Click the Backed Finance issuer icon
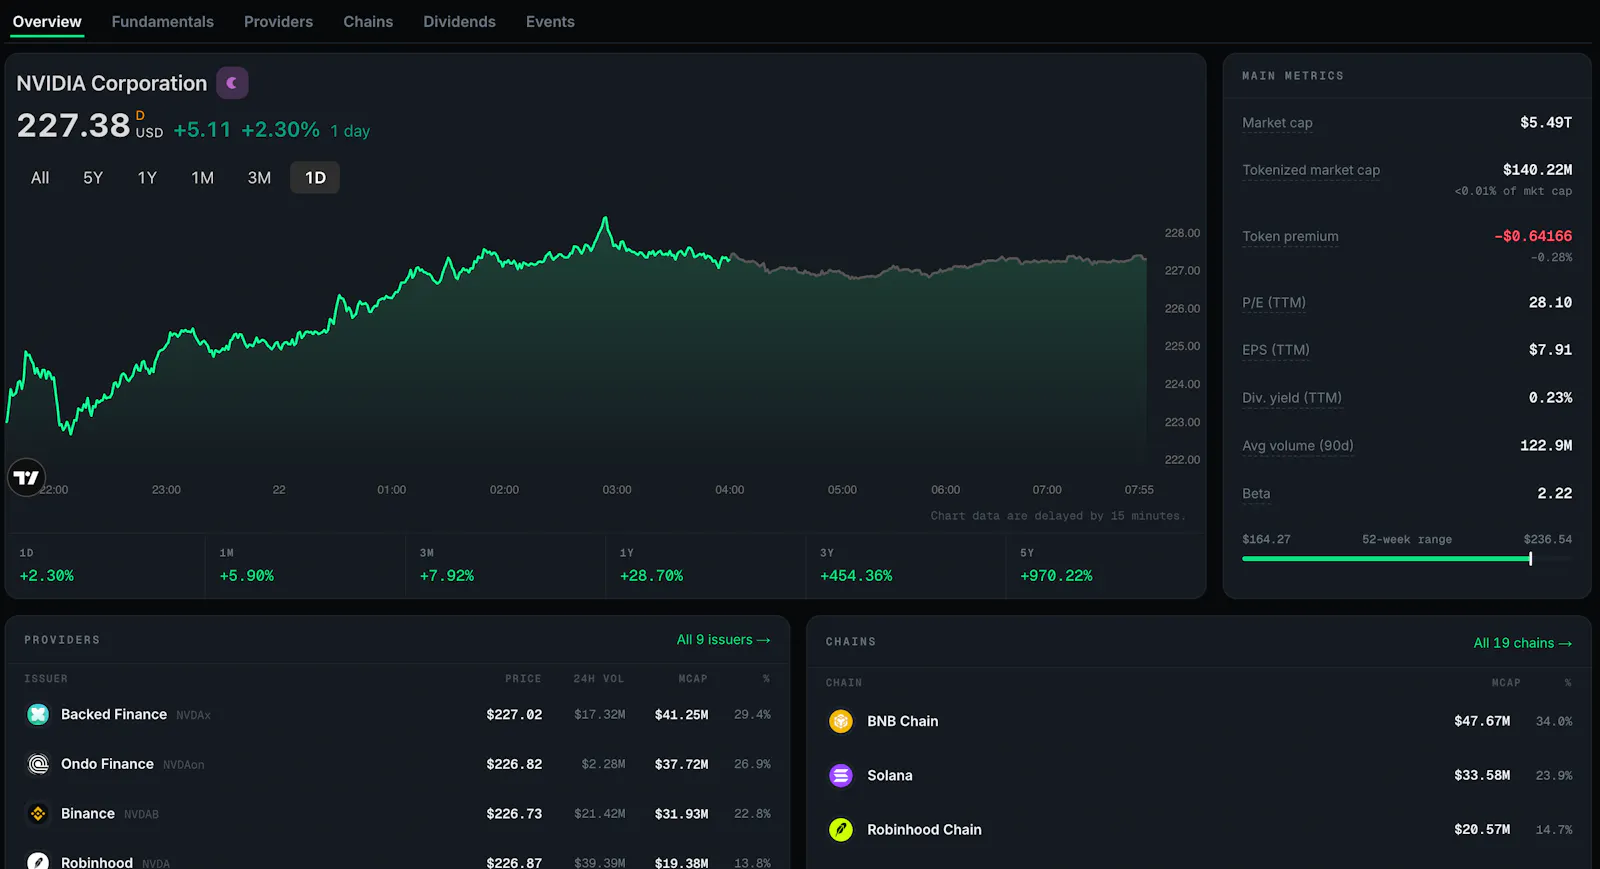The height and width of the screenshot is (869, 1600). coord(38,714)
